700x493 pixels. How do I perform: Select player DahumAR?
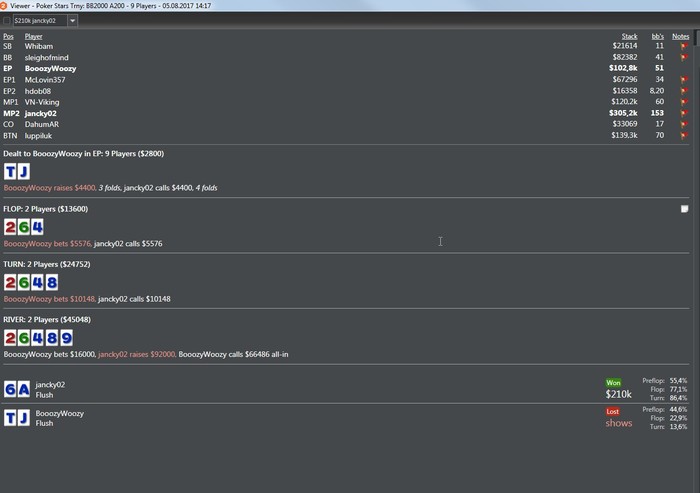click(42, 124)
